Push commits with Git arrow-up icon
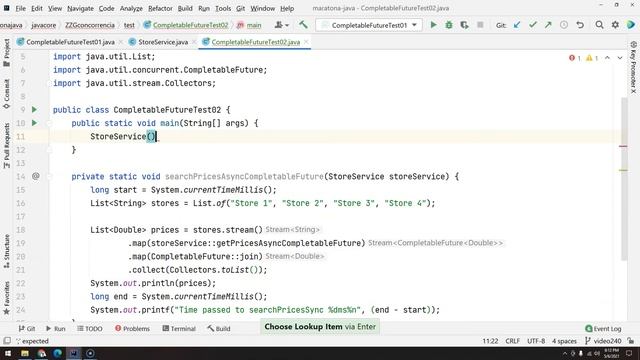This screenshot has width=640, height=360. [548, 25]
